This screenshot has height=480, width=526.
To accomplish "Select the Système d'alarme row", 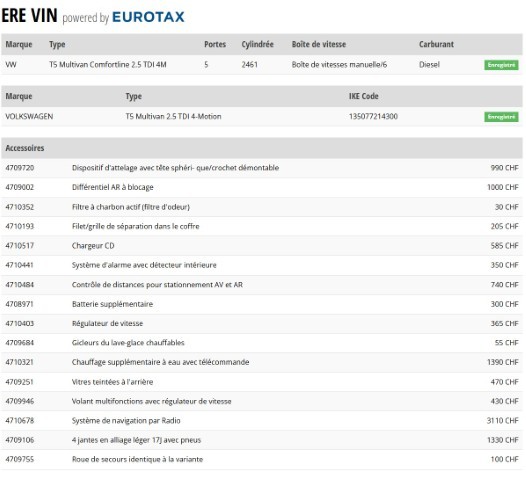I will click(x=262, y=265).
